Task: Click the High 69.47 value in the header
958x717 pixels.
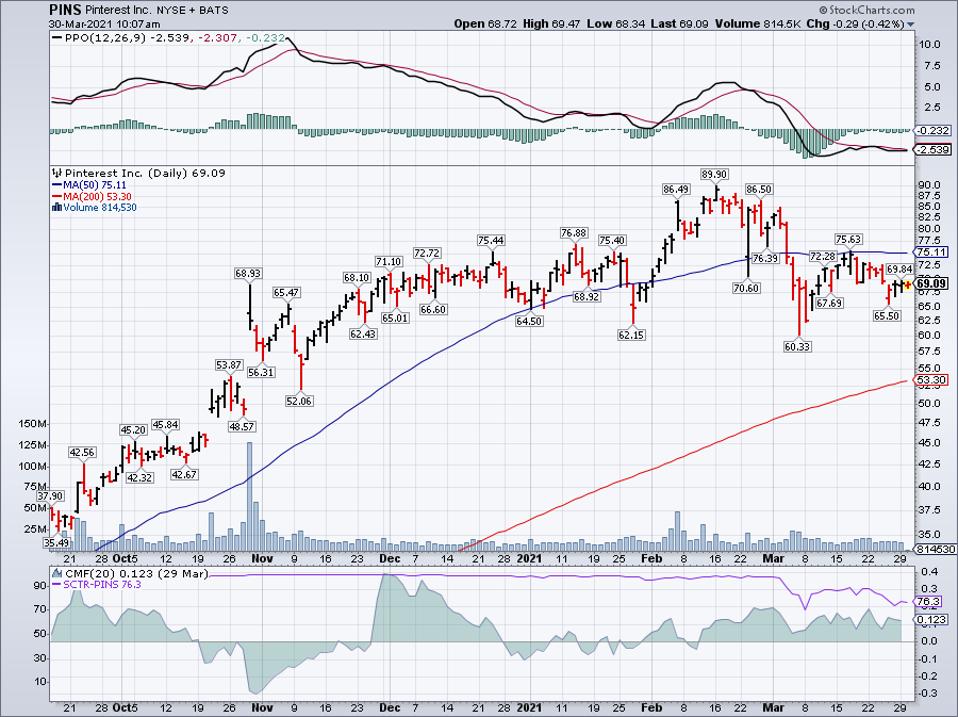Action: (552, 24)
